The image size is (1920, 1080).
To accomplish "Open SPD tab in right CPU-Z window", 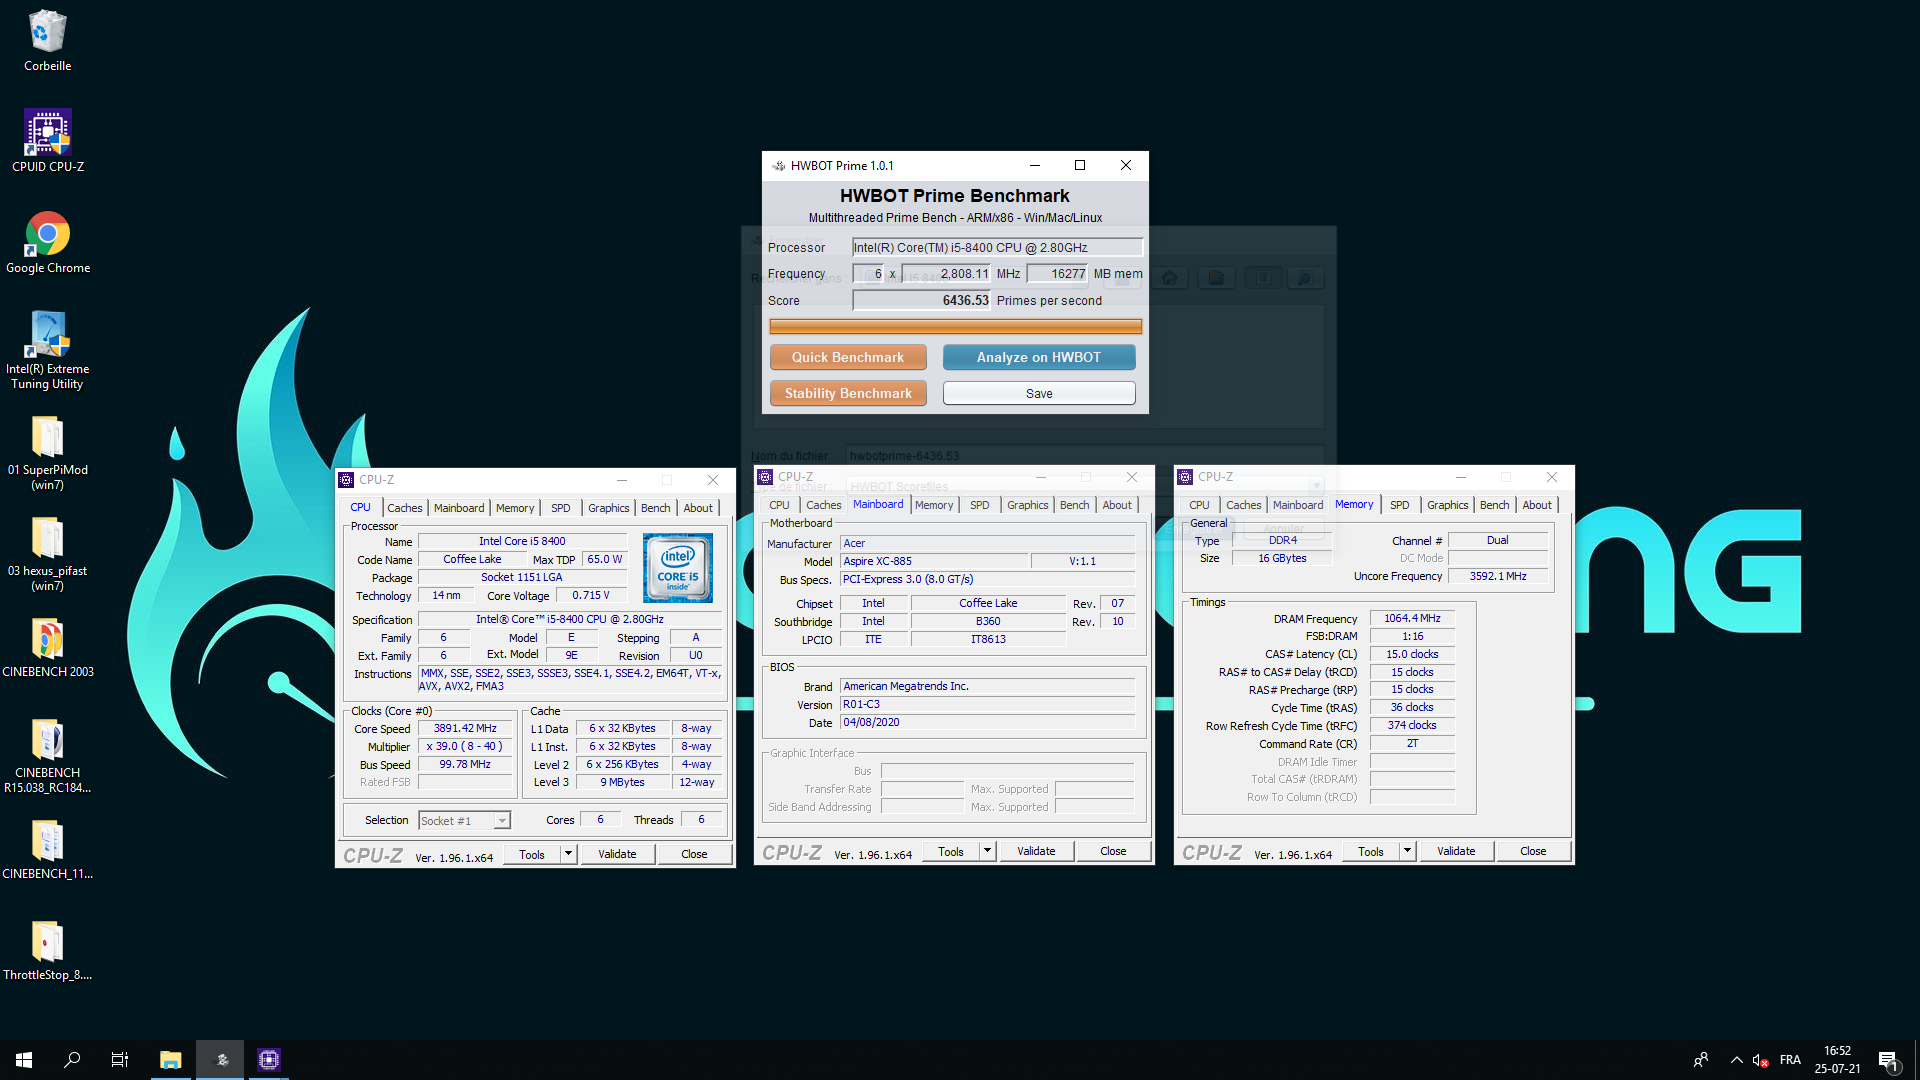I will [x=1400, y=505].
